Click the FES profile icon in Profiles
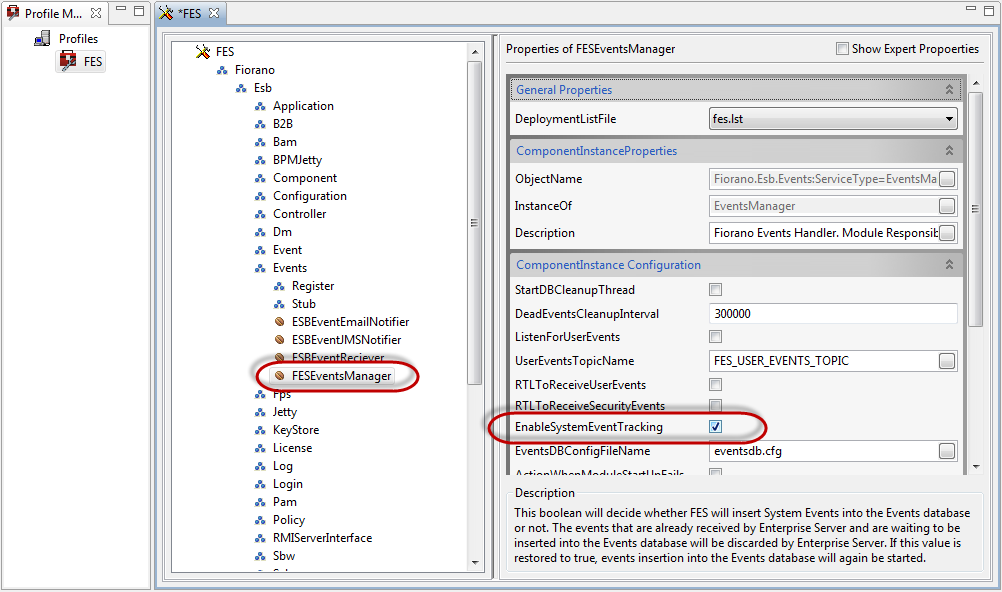1002x592 pixels. click(x=68, y=61)
